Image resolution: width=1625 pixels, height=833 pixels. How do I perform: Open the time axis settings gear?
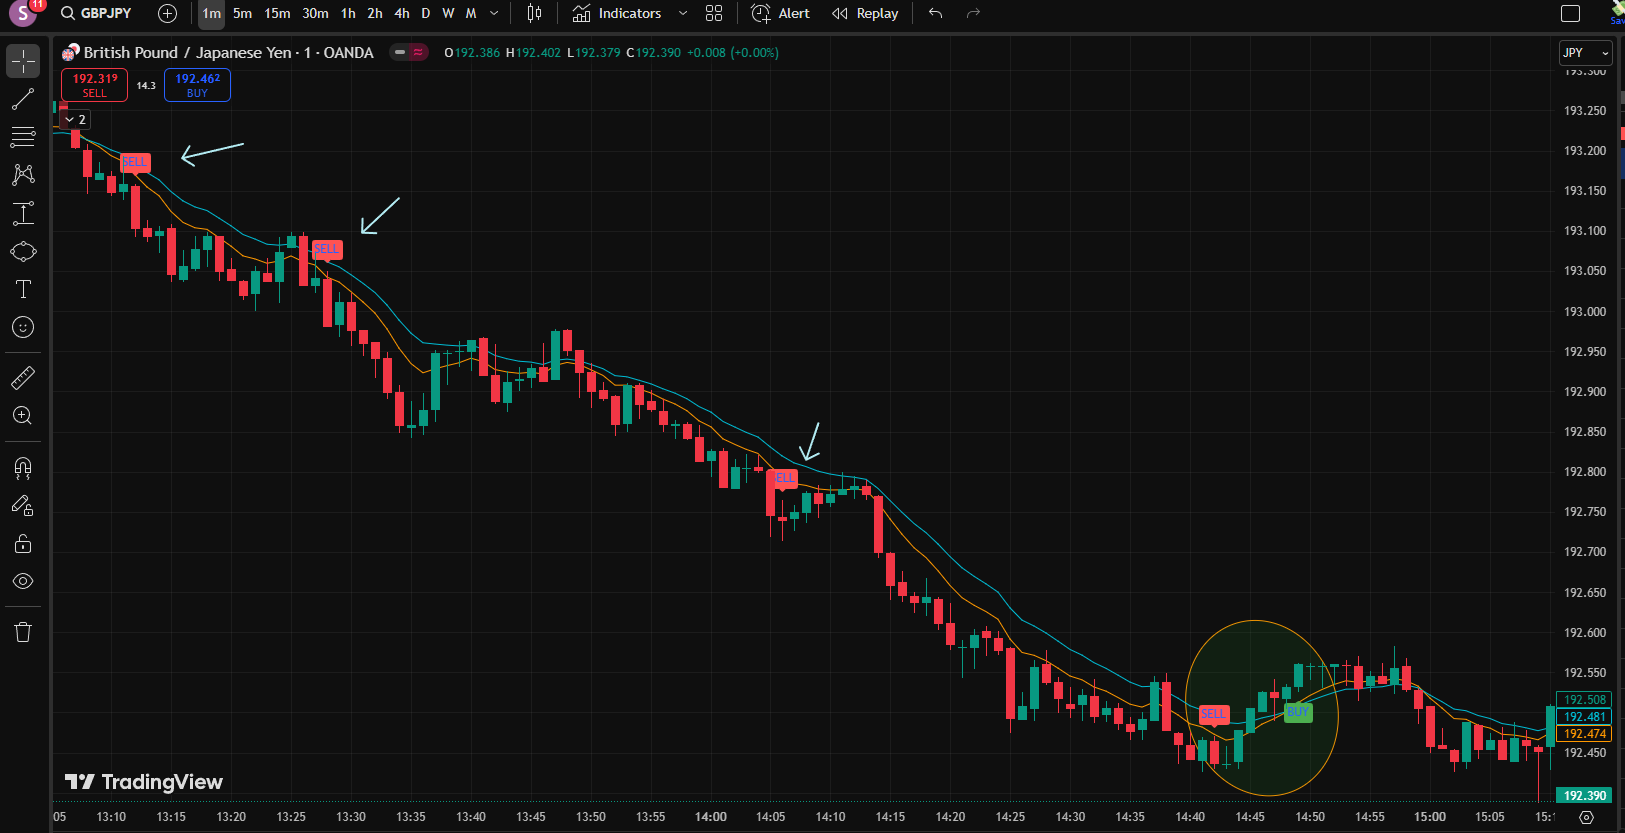[x=1586, y=817]
